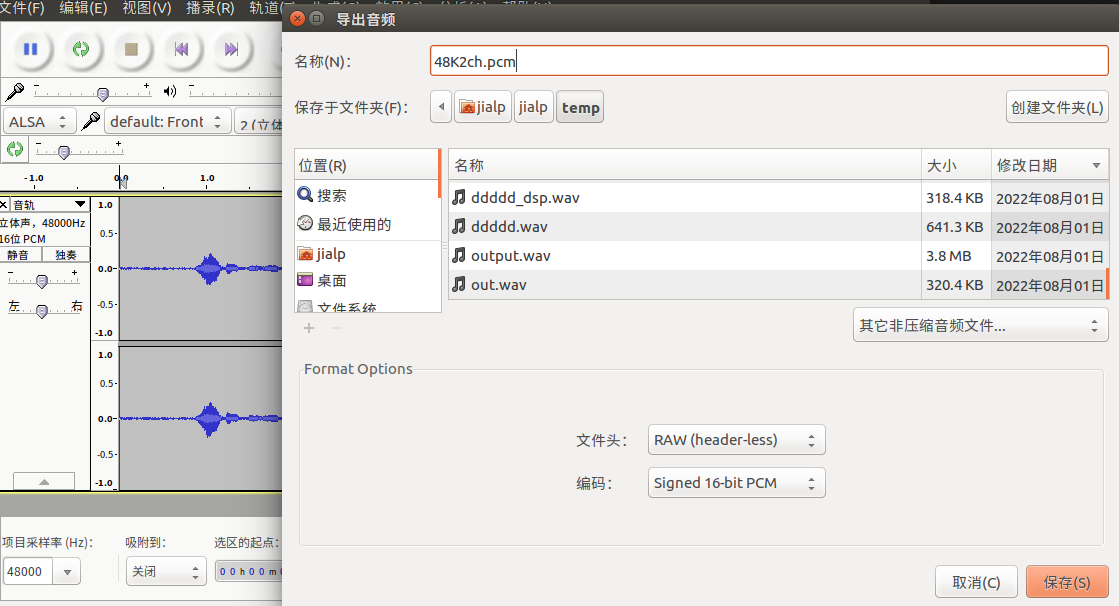The height and width of the screenshot is (606, 1119).
Task: Select the jialp home folder in sidebar
Action: coord(330,254)
